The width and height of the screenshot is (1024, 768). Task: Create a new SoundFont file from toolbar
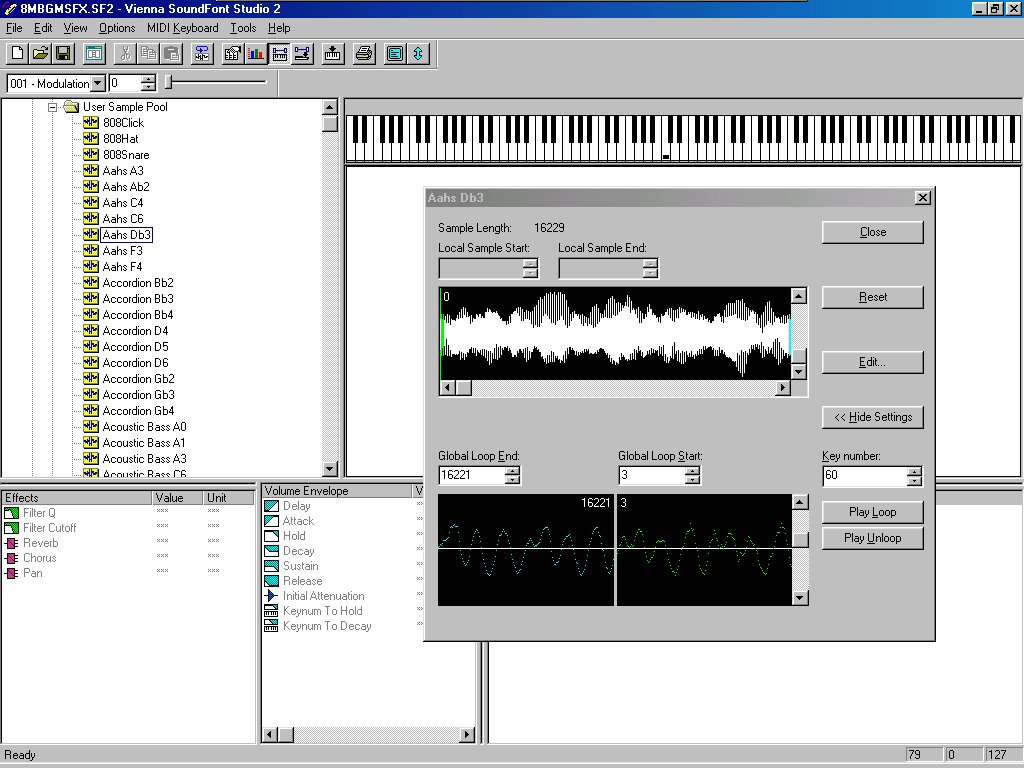(x=18, y=54)
